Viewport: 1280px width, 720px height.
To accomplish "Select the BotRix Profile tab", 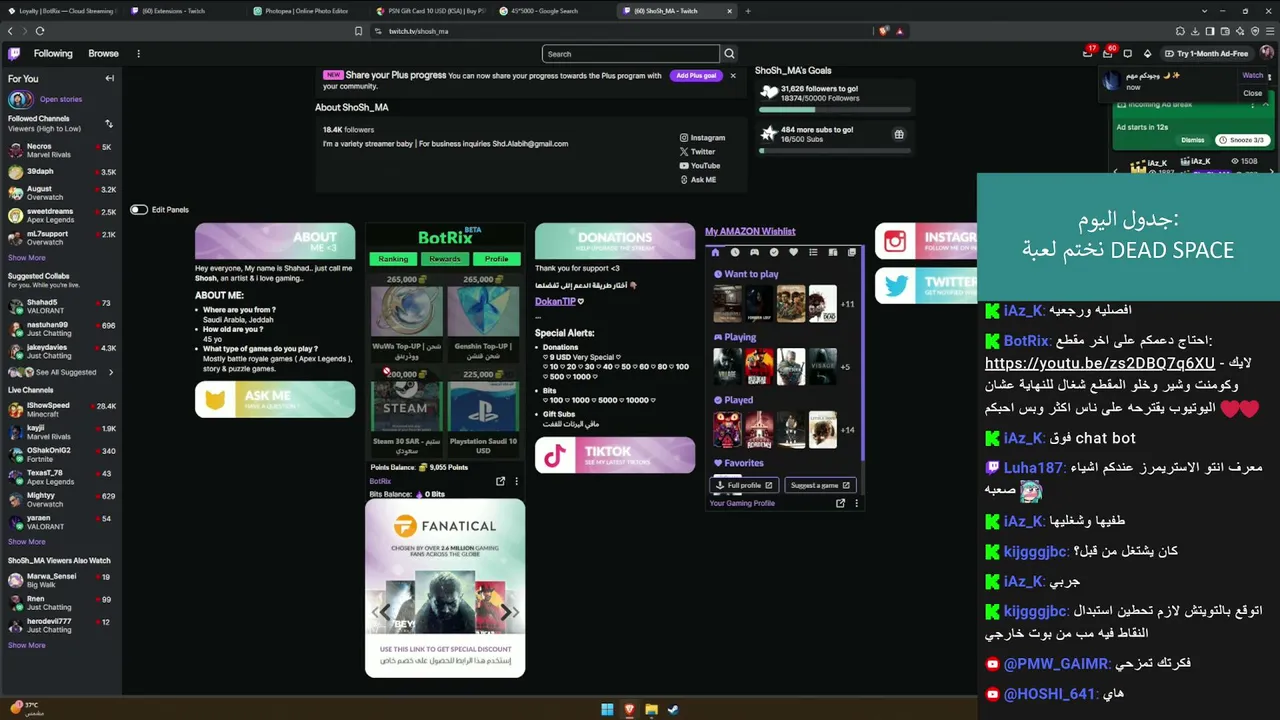I will (x=497, y=259).
